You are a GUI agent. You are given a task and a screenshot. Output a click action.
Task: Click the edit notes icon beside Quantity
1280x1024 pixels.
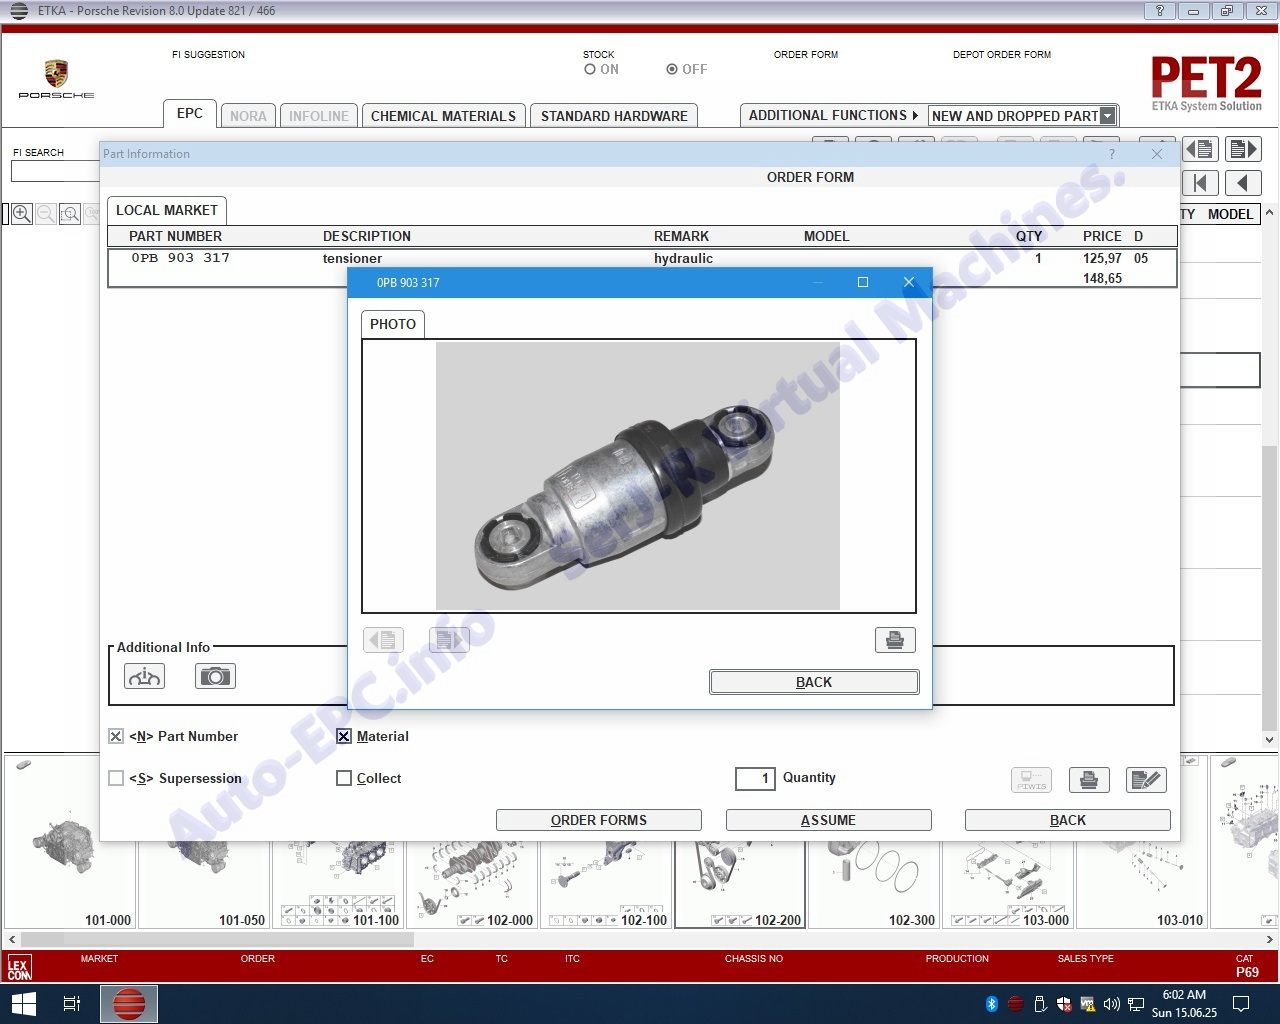pyautogui.click(x=1146, y=780)
